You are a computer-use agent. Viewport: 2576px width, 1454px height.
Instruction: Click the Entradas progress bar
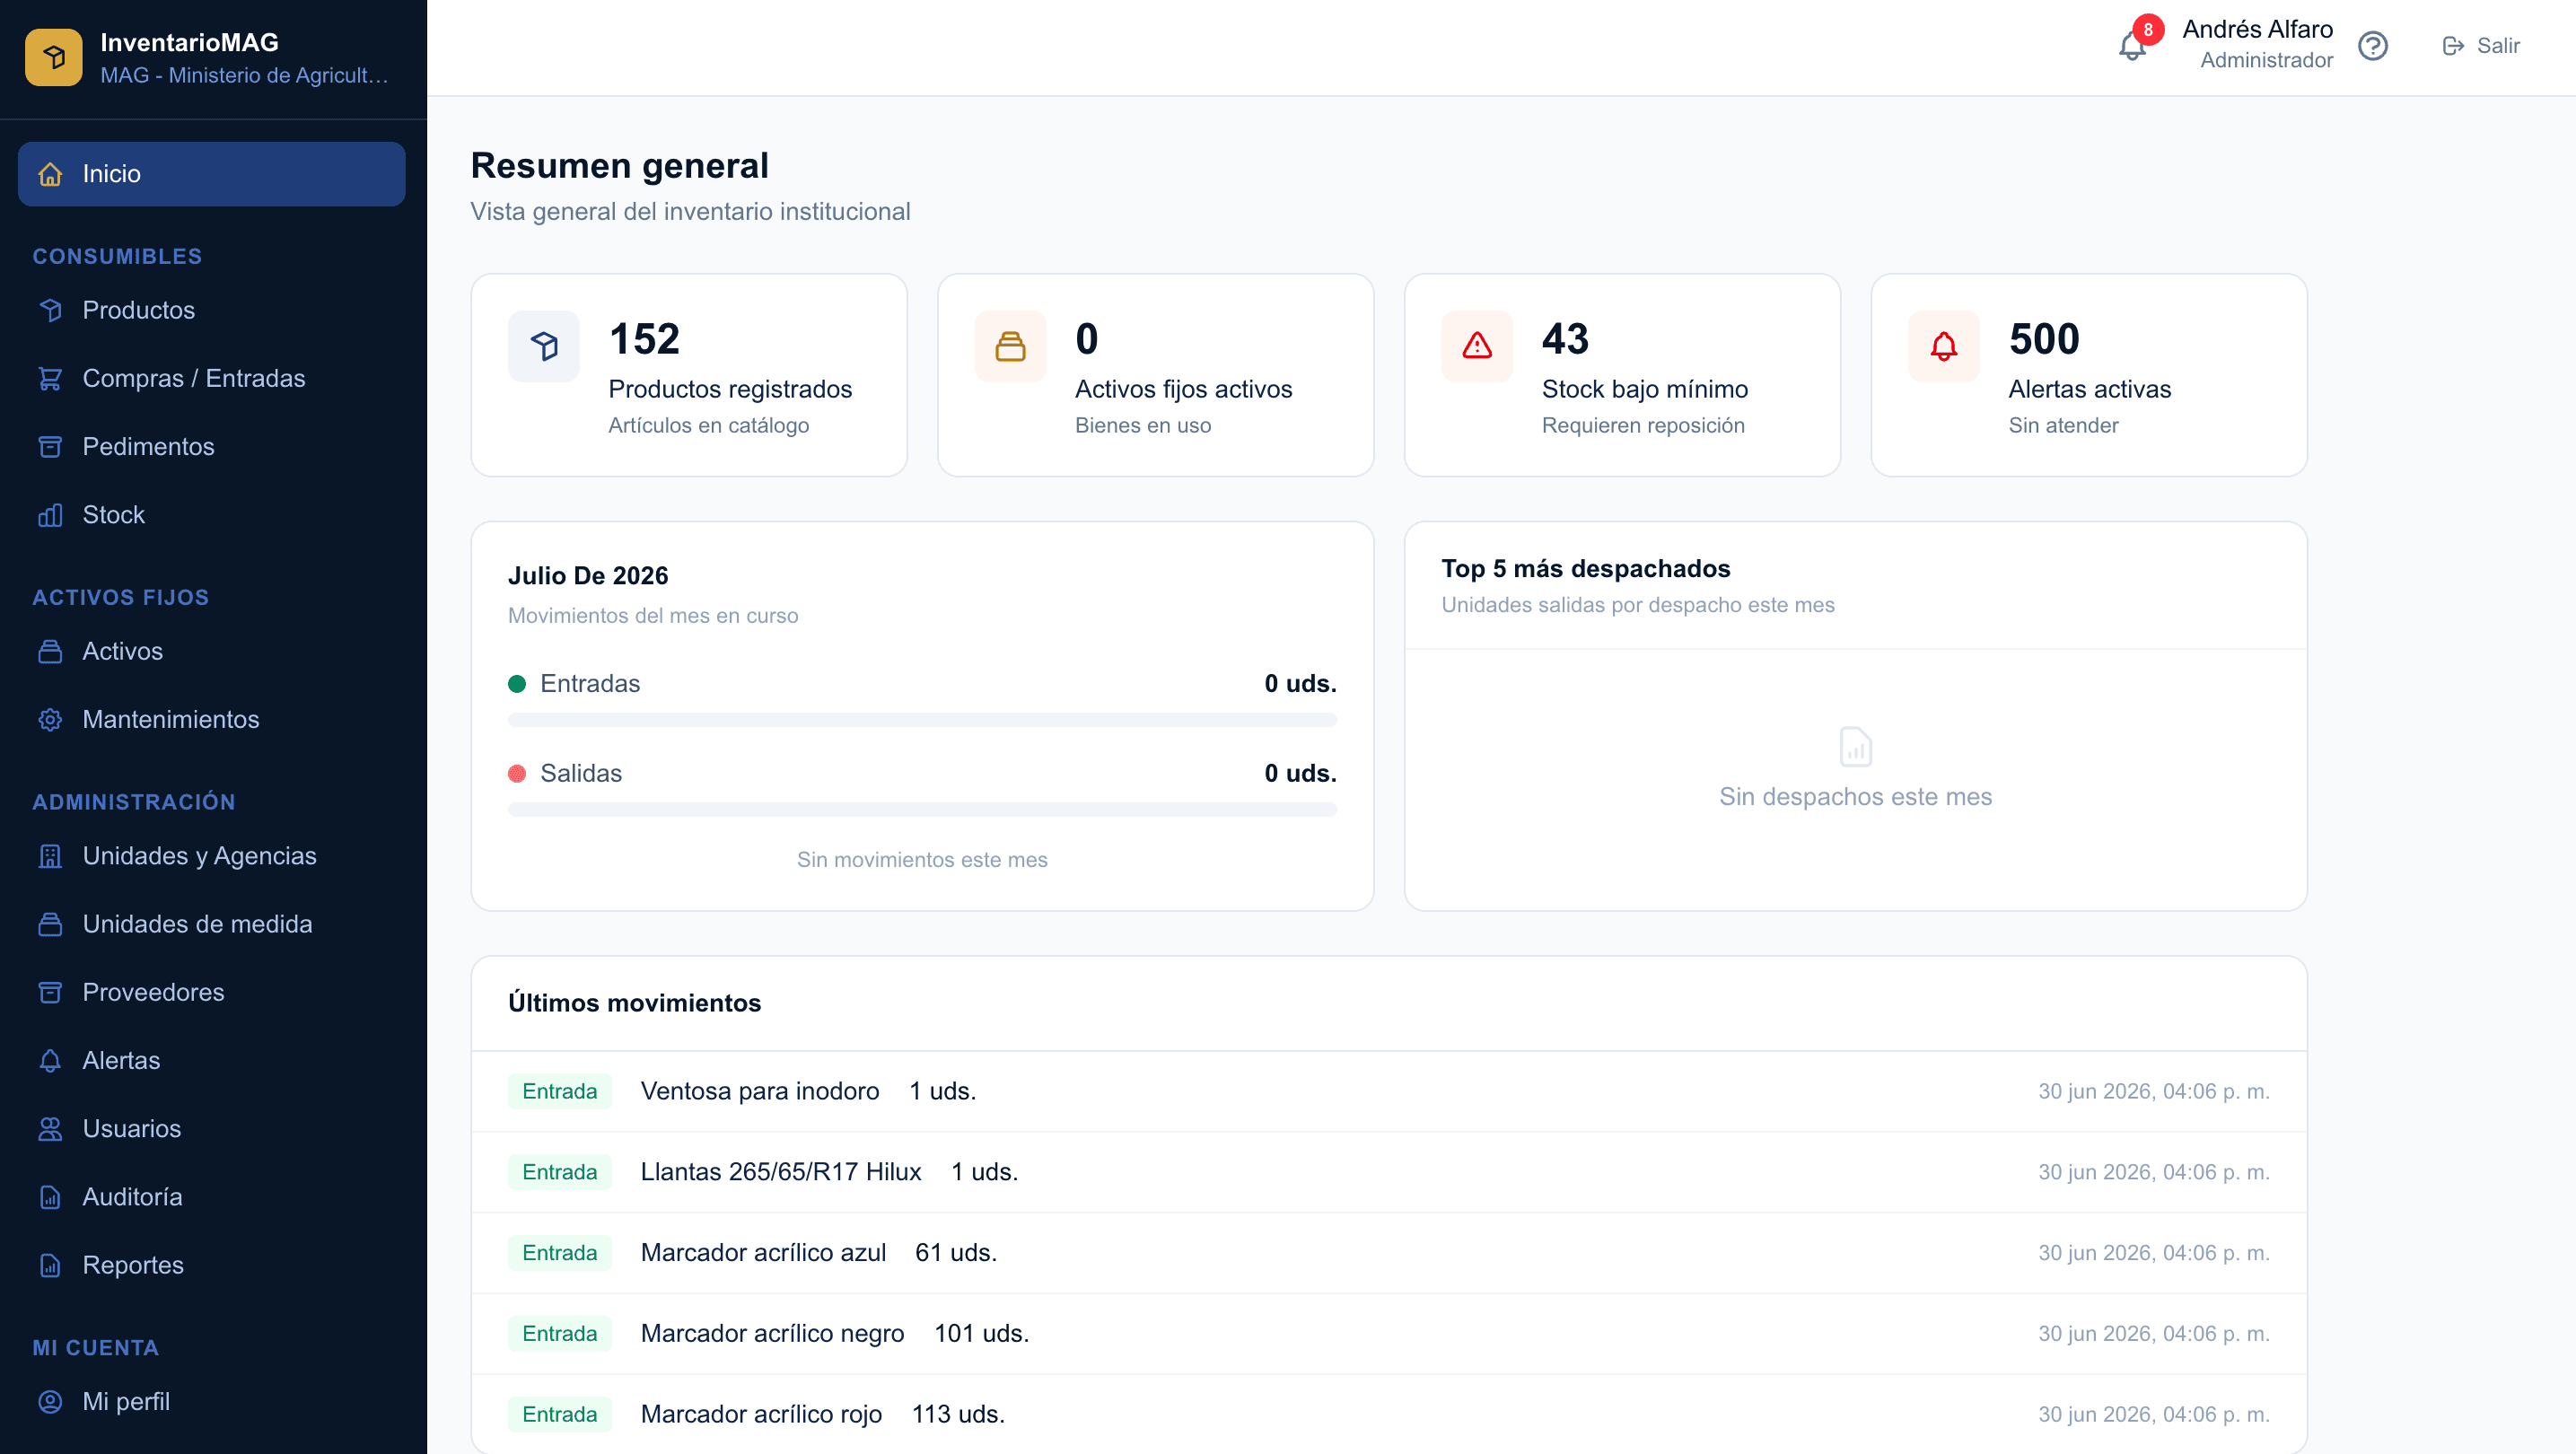pos(922,720)
